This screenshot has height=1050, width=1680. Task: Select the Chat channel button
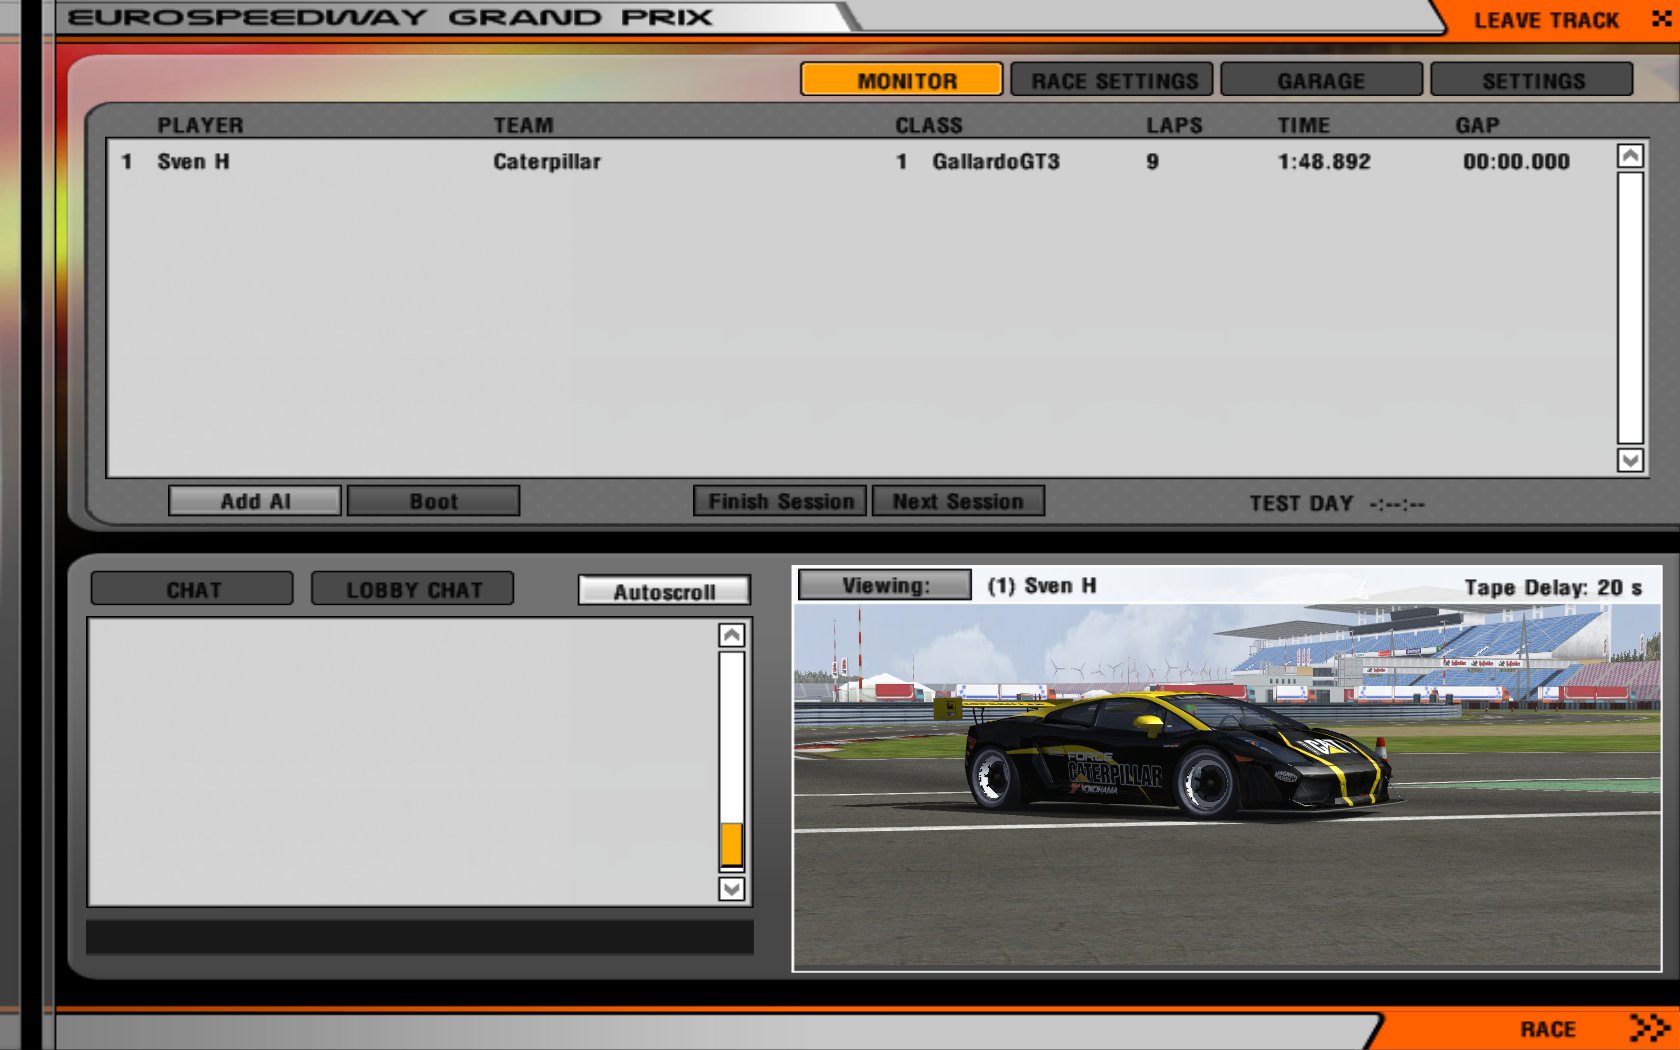click(192, 590)
